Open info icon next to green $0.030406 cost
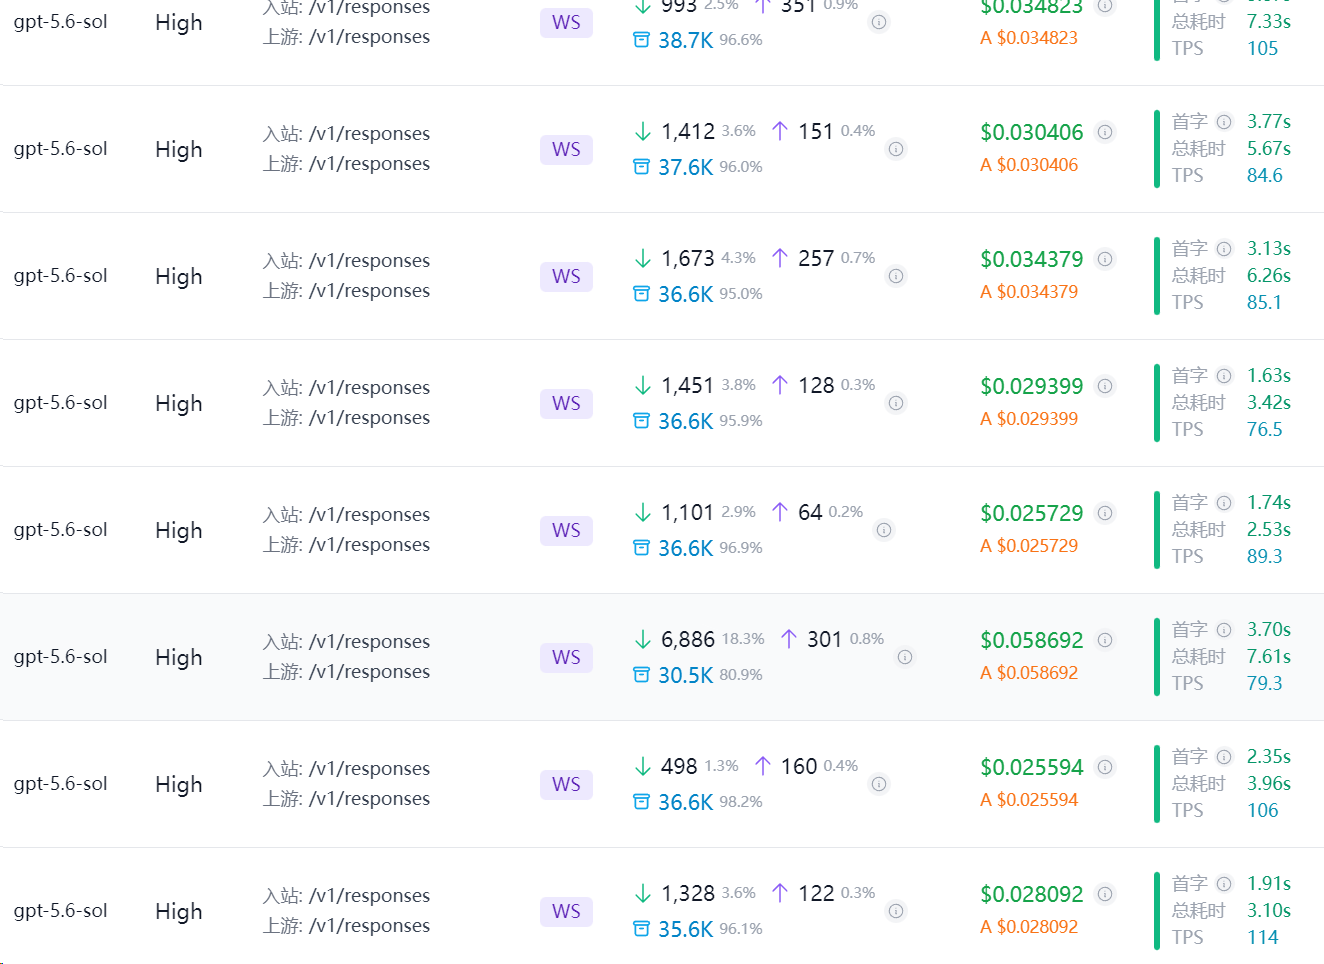The image size is (1324, 964). point(1105,132)
